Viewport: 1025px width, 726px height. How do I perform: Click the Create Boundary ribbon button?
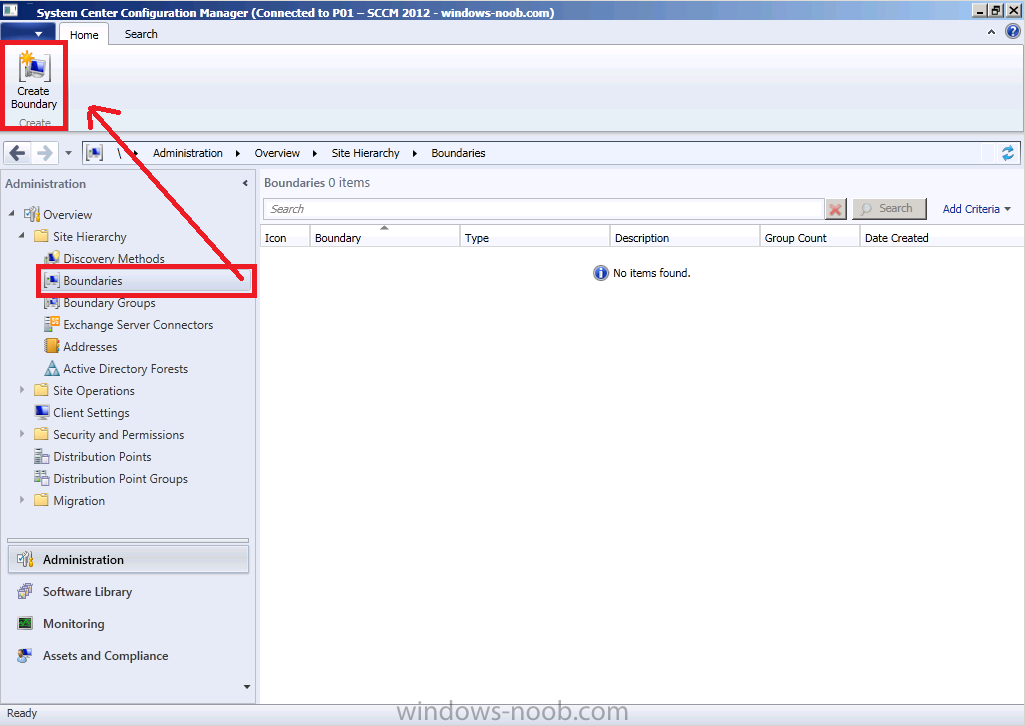34,80
